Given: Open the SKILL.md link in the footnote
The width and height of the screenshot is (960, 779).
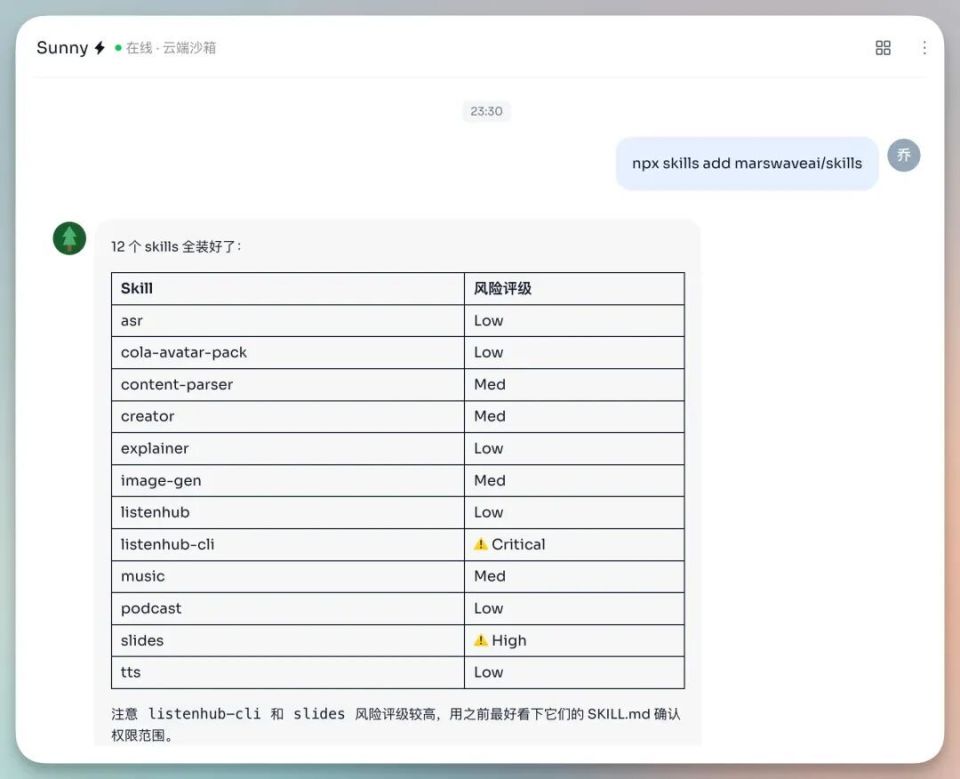Looking at the screenshot, I should [x=620, y=714].
